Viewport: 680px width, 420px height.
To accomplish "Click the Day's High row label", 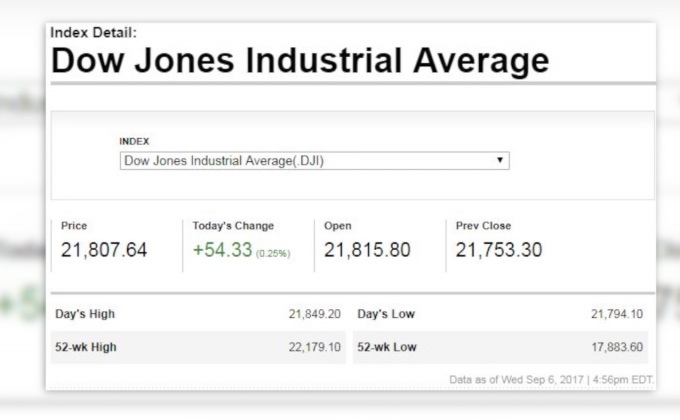I will (85, 314).
